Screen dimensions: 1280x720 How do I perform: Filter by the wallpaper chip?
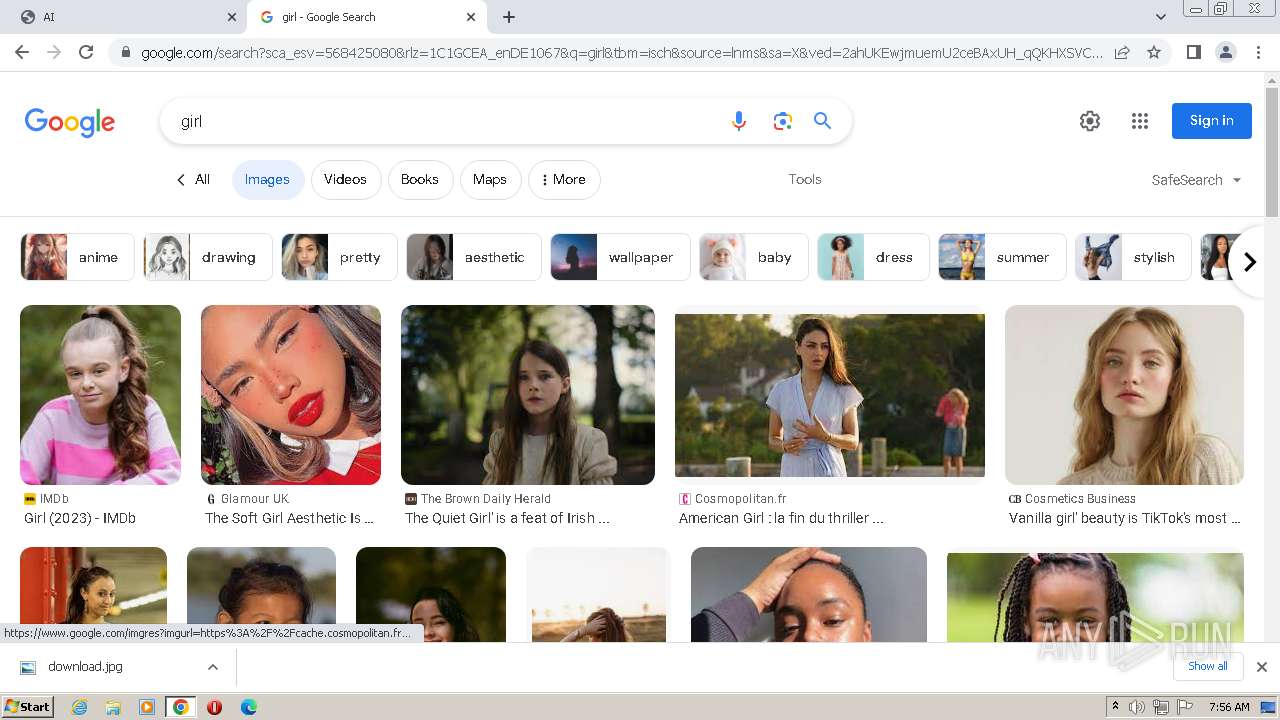pos(620,257)
